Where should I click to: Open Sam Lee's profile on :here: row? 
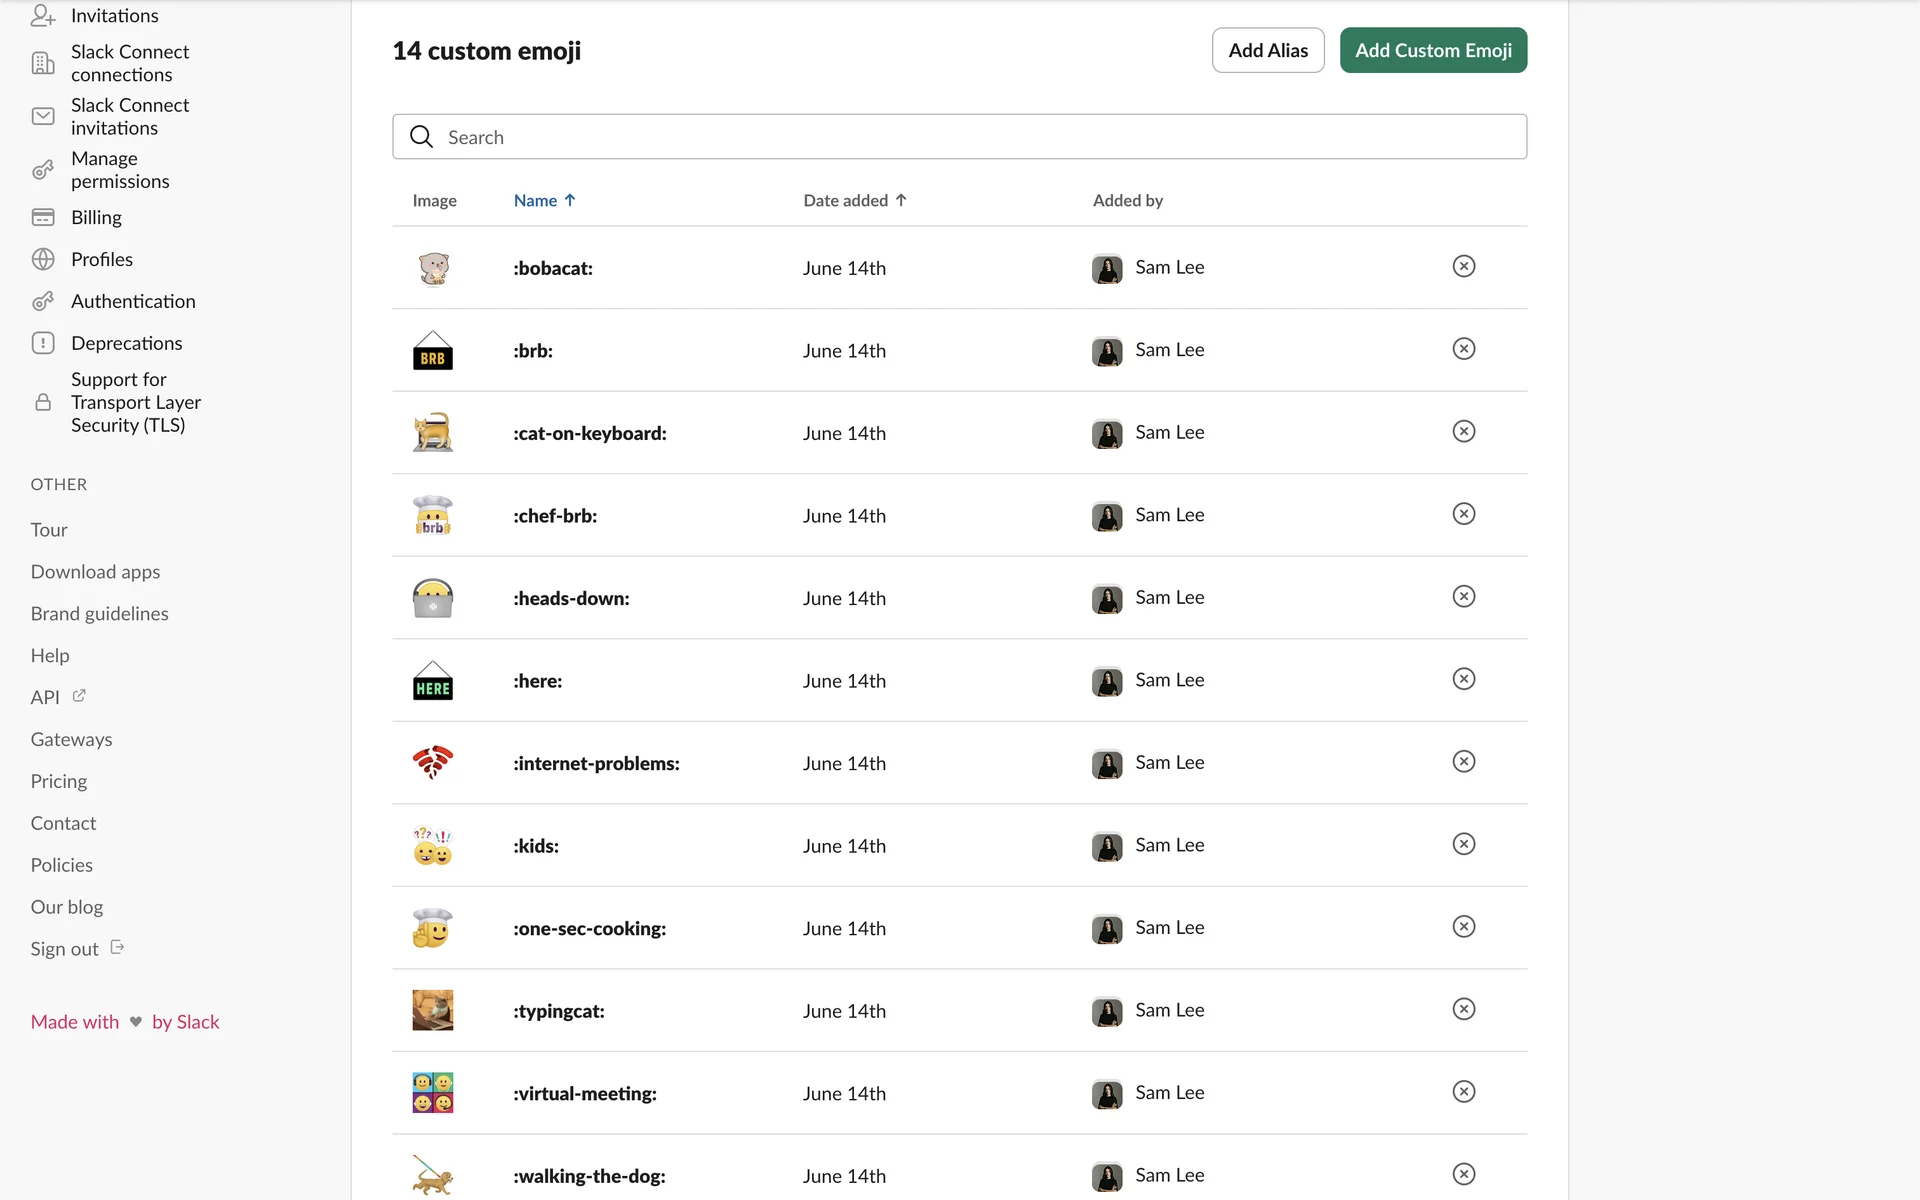tap(1169, 680)
